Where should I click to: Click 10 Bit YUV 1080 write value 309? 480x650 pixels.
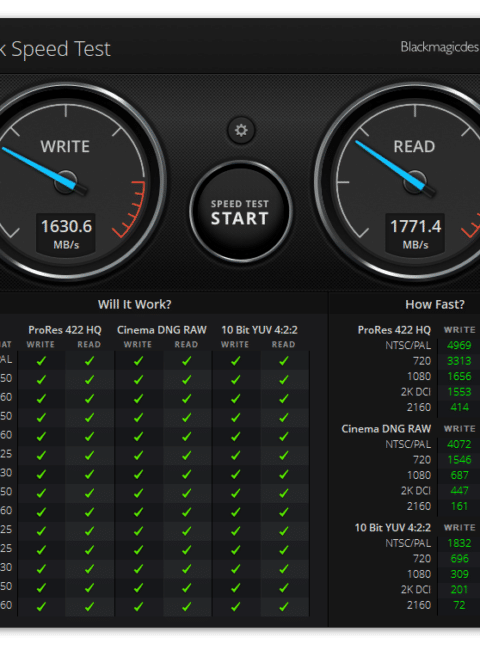460,575
